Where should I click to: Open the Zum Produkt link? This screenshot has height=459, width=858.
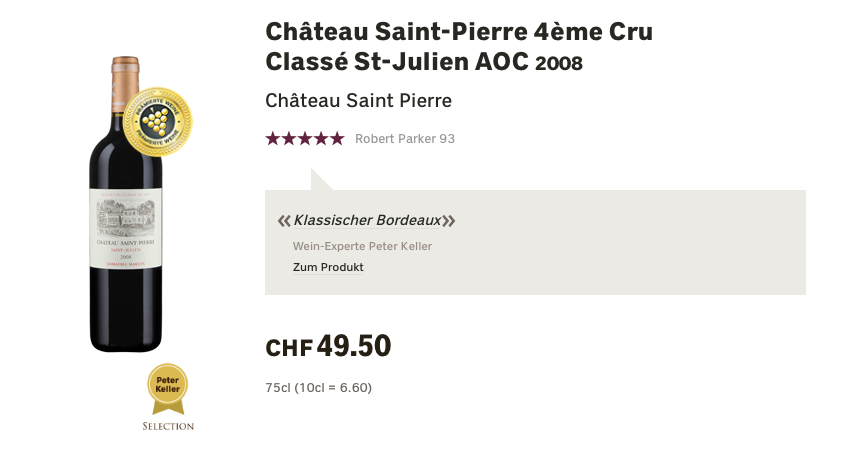pos(328,267)
